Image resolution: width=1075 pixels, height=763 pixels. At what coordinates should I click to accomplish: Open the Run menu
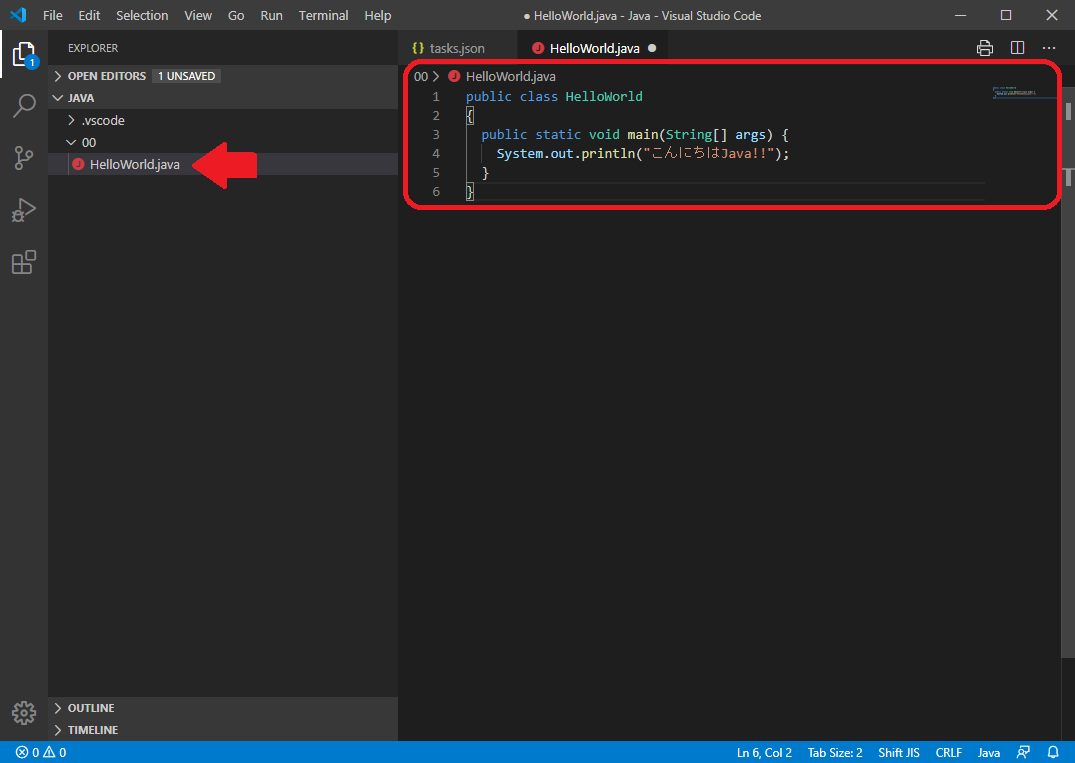click(x=271, y=15)
